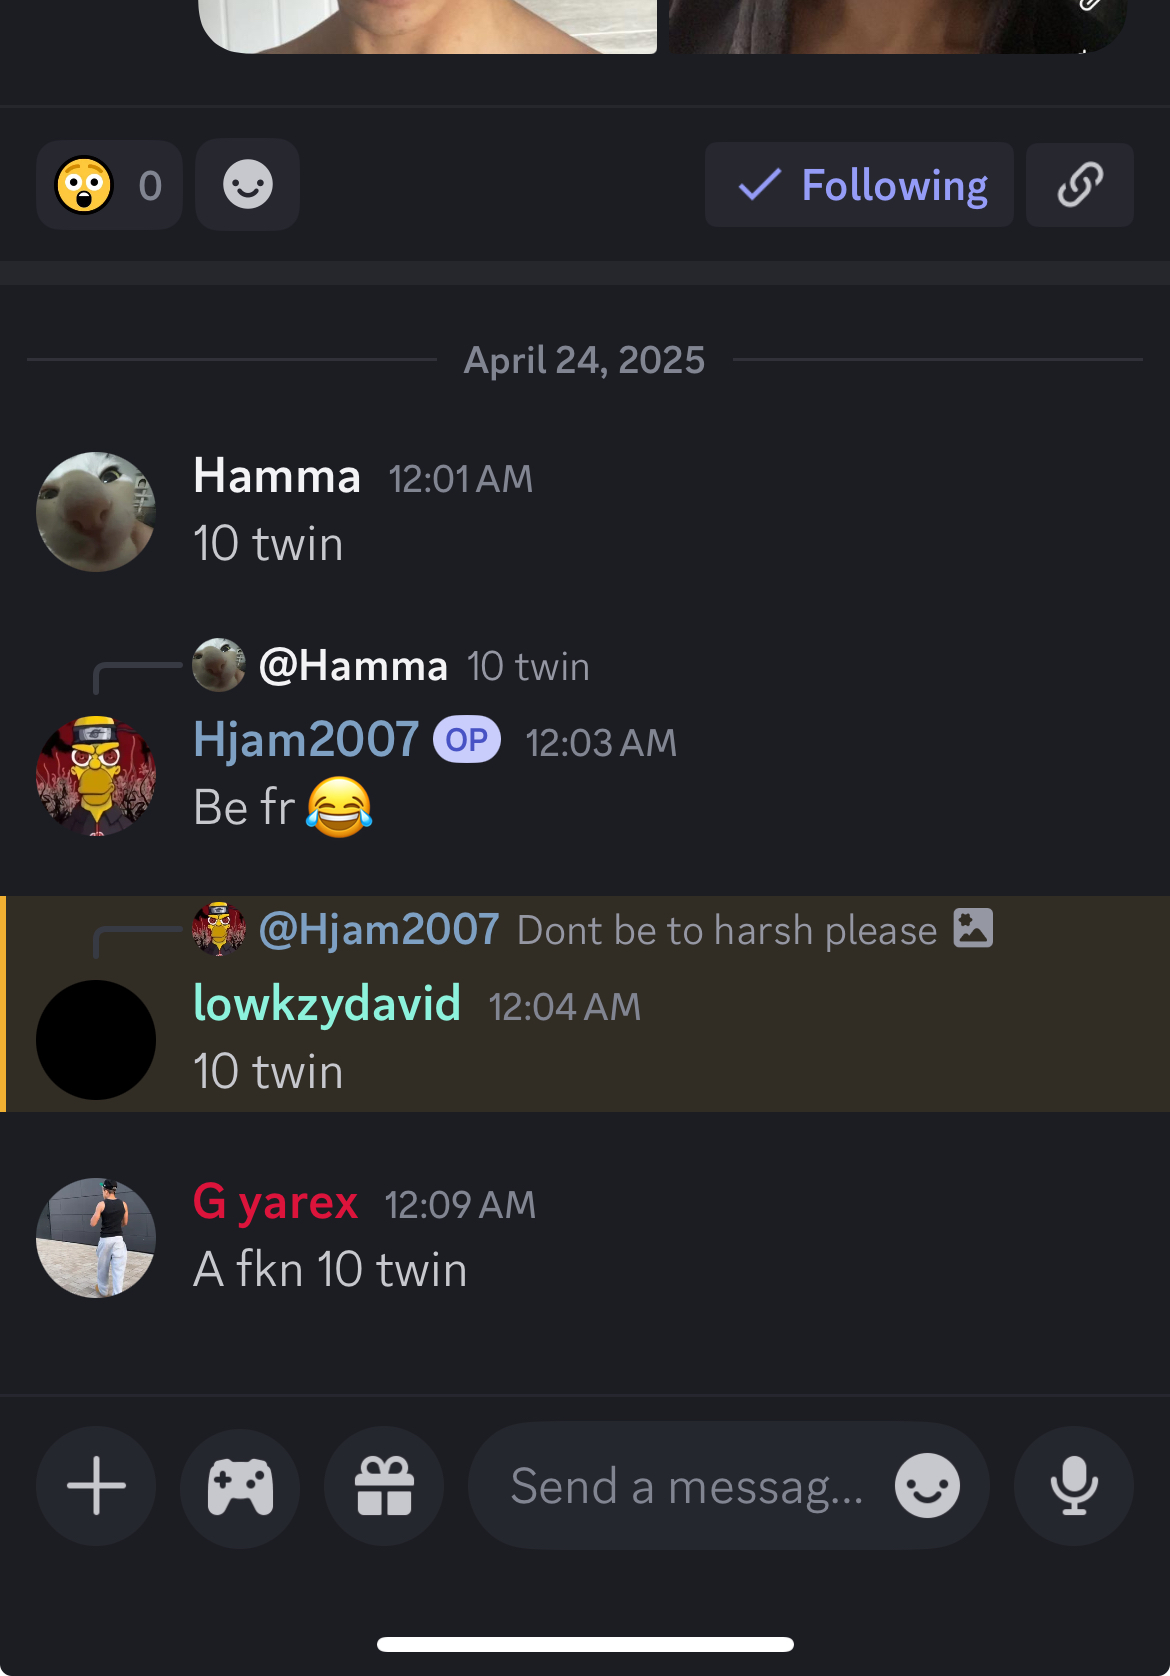The image size is (1170, 1676).
Task: Open the add reaction smiley picker
Action: [247, 185]
